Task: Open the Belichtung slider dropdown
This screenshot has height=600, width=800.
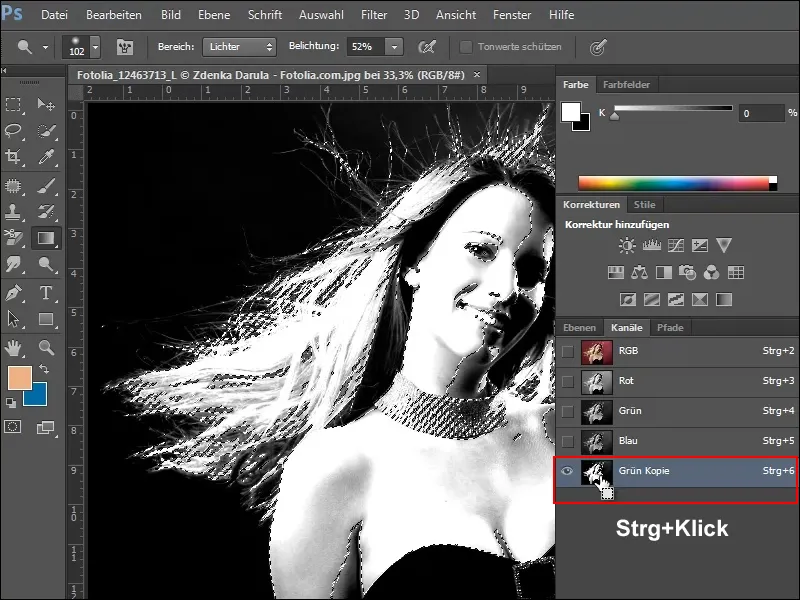Action: click(394, 47)
